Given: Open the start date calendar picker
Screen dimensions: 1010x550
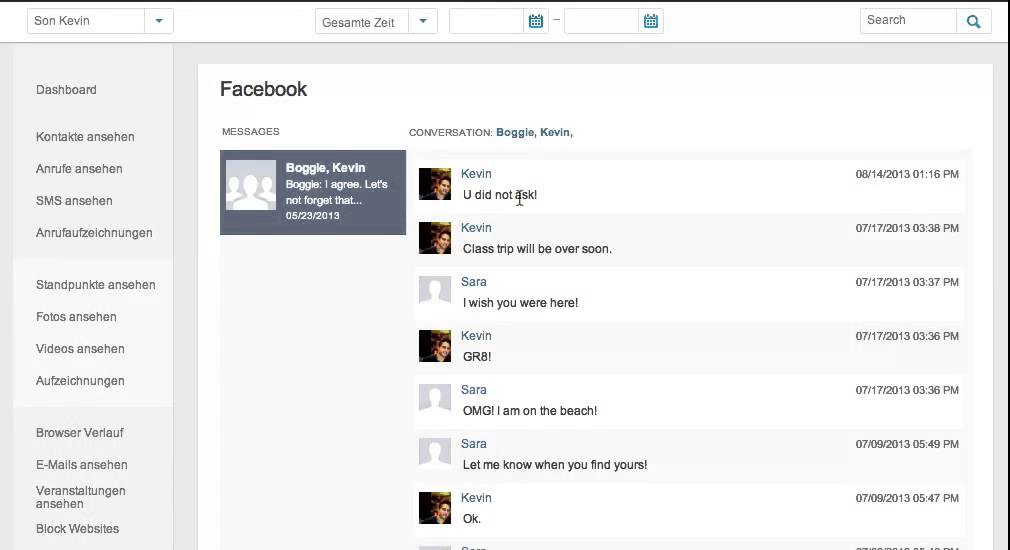Looking at the screenshot, I should pyautogui.click(x=535, y=21).
